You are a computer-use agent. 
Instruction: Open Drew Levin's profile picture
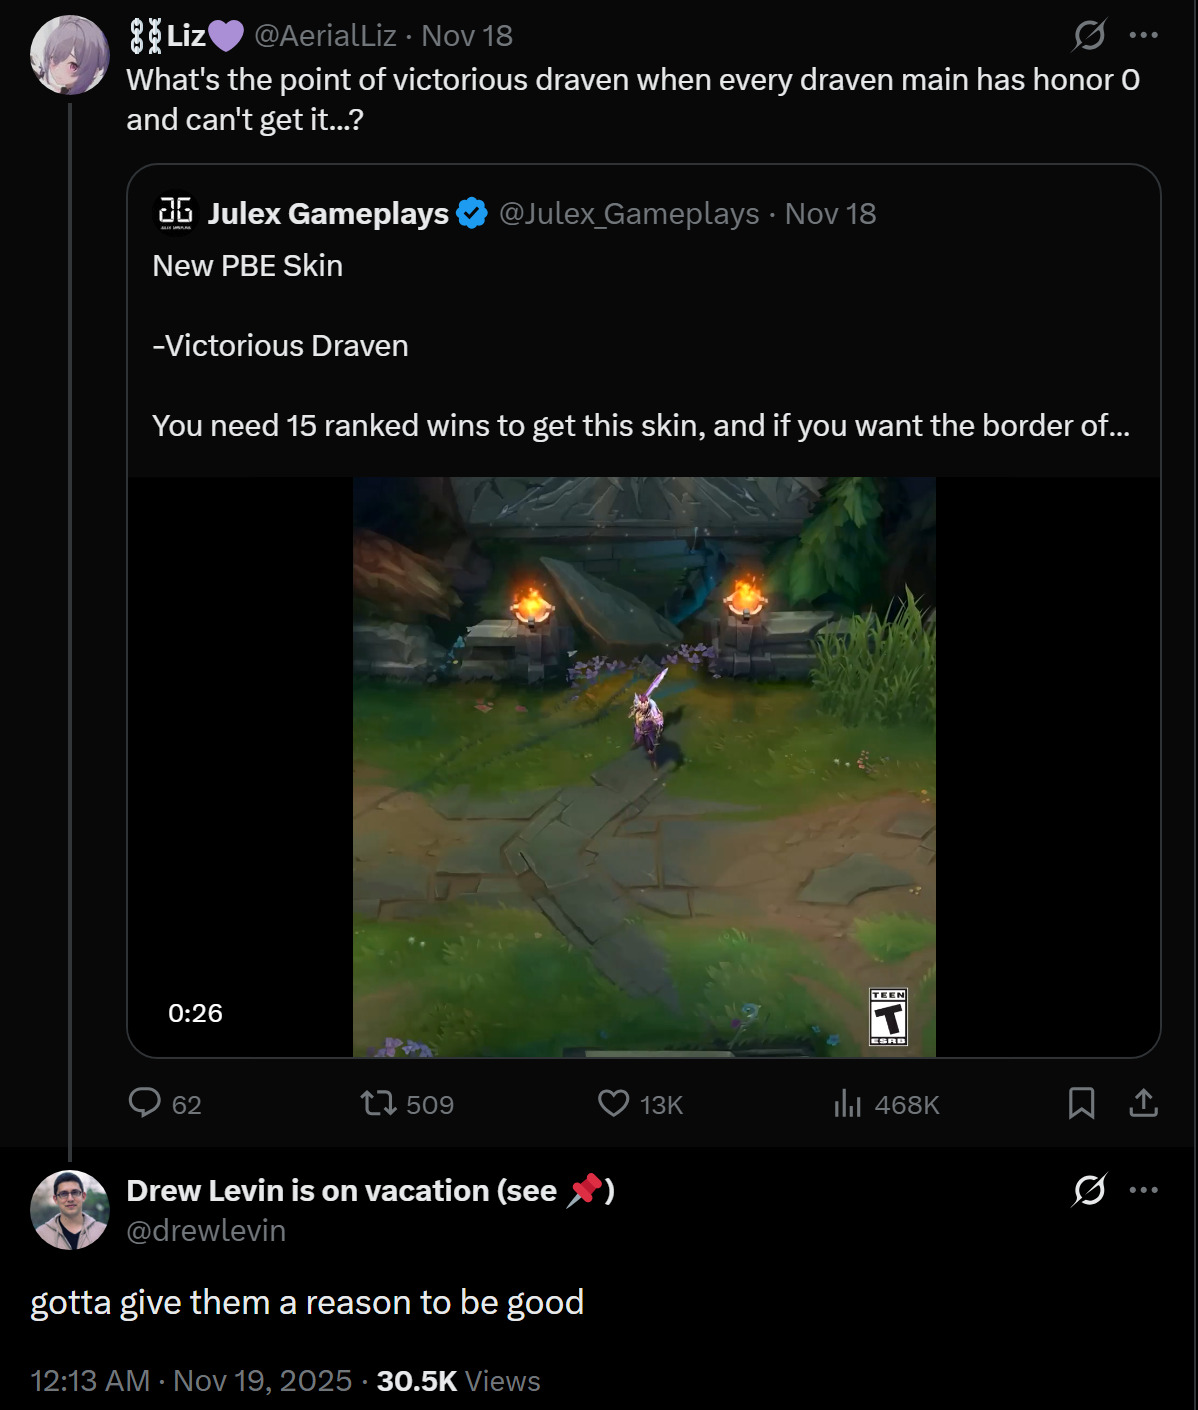tap(69, 1210)
